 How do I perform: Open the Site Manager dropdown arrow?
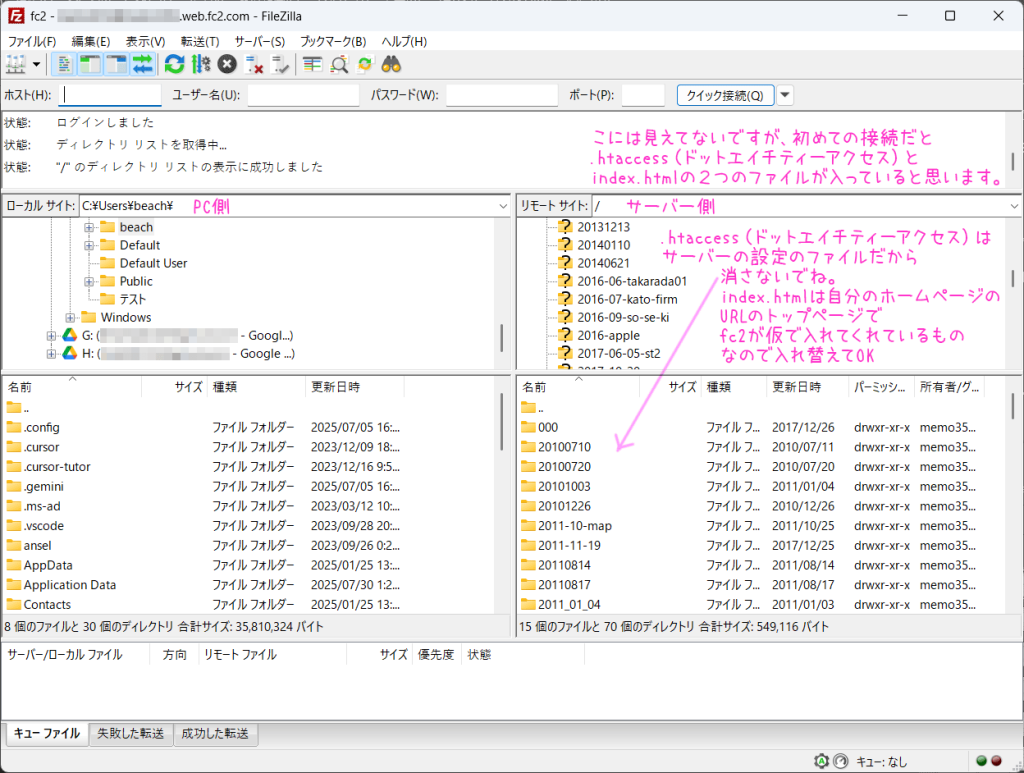[37, 65]
